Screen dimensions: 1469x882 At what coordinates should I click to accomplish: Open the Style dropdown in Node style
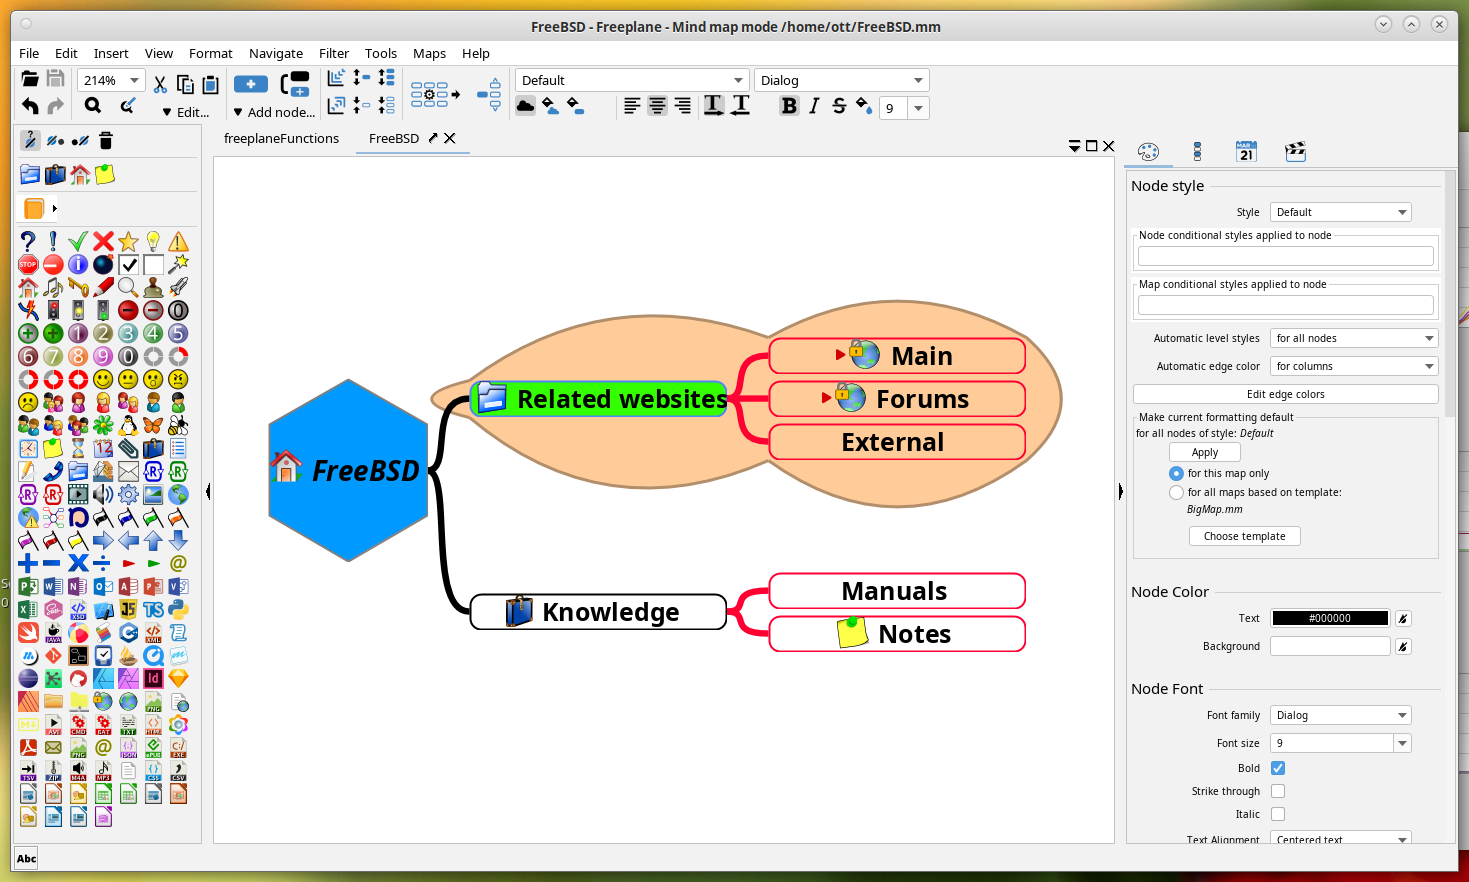(1340, 212)
